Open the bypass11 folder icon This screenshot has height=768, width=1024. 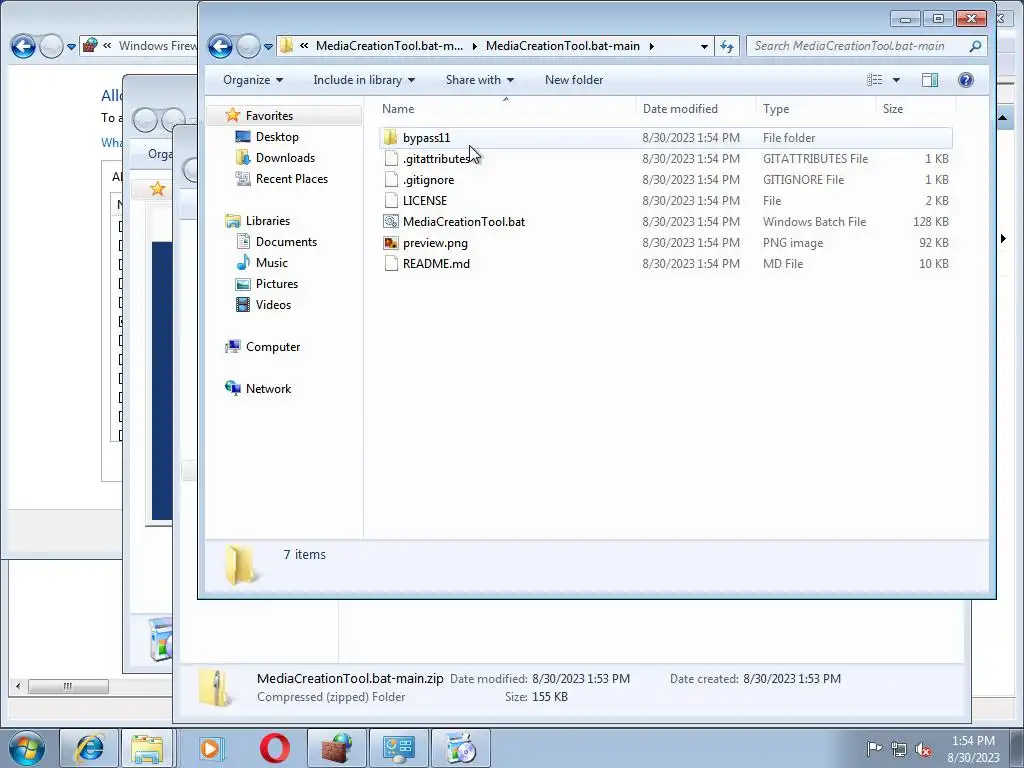coord(391,138)
